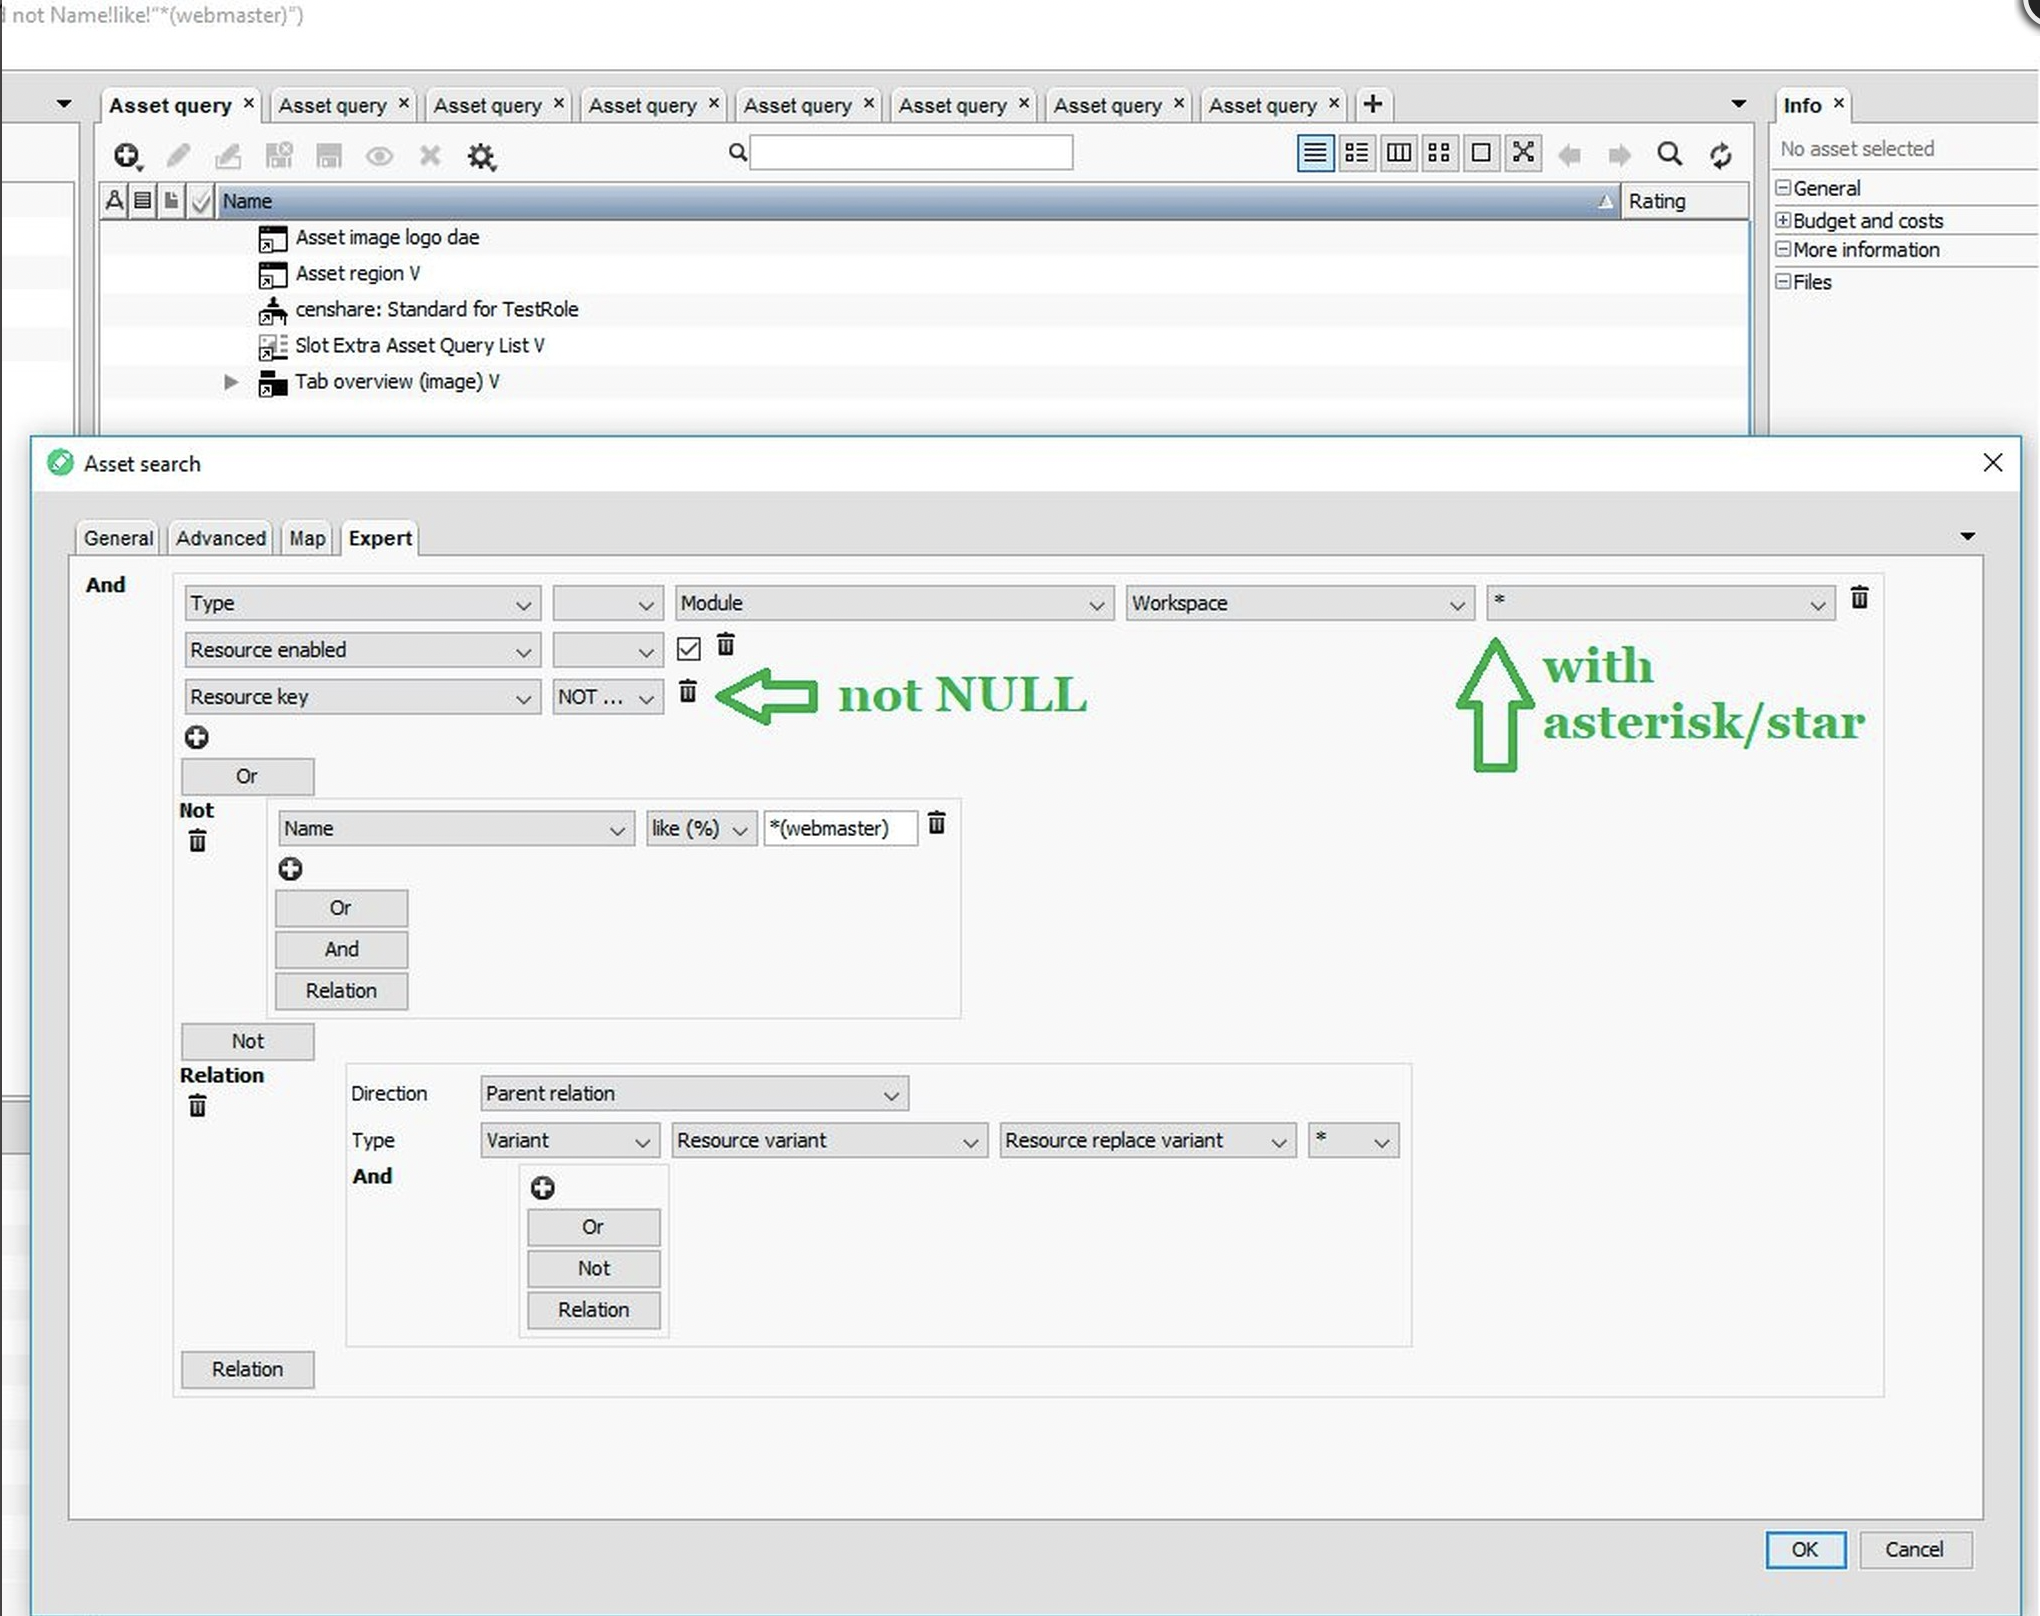Expand the Budget and costs section
This screenshot has height=1616, width=2040.
pos(1783,220)
